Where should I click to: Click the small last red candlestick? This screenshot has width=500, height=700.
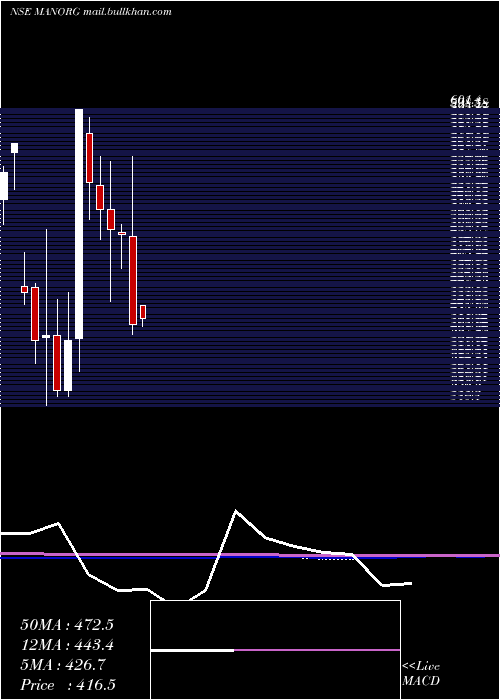(x=143, y=312)
